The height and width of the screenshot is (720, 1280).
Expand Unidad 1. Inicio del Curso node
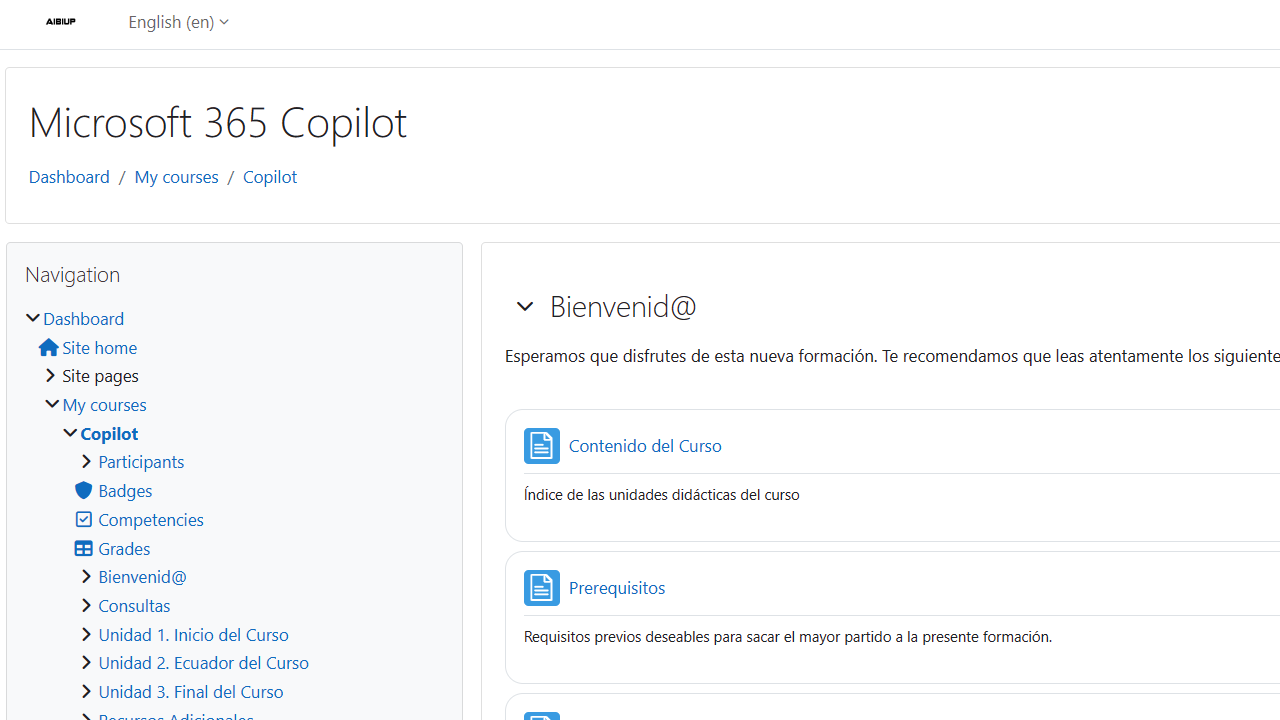click(x=86, y=634)
